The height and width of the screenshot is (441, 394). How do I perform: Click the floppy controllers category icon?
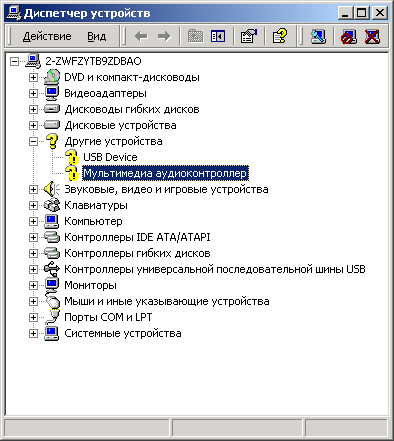[x=52, y=253]
